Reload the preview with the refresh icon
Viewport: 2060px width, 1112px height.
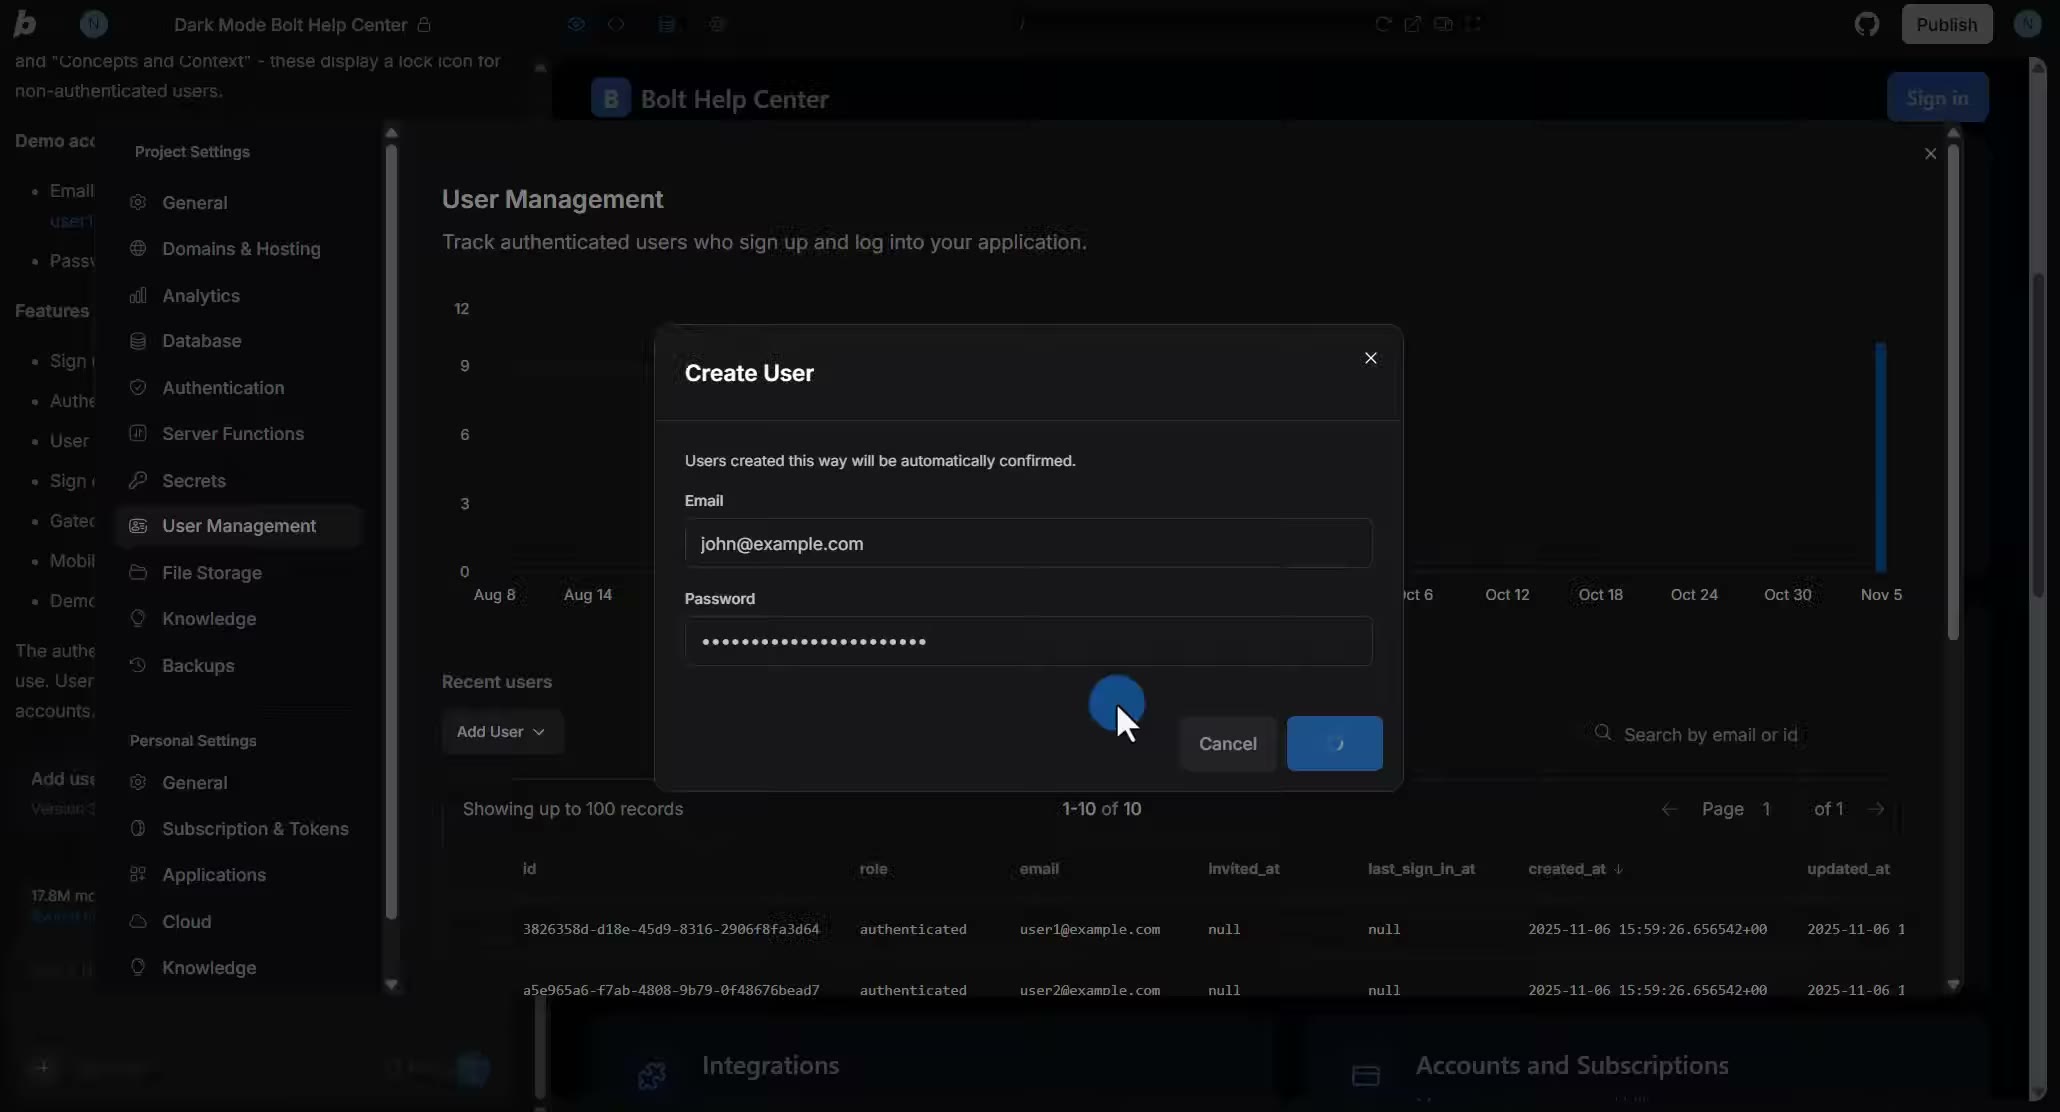click(1383, 24)
